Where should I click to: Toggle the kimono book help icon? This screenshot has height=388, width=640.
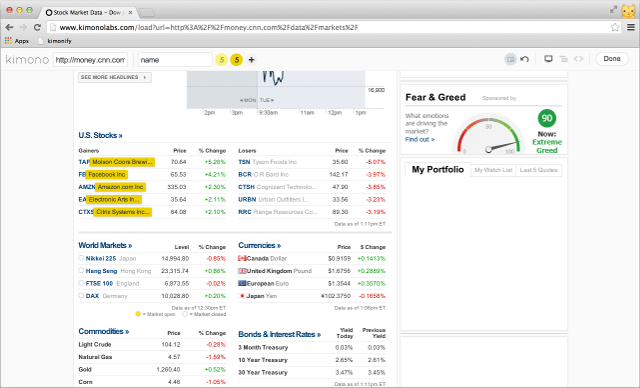click(510, 59)
